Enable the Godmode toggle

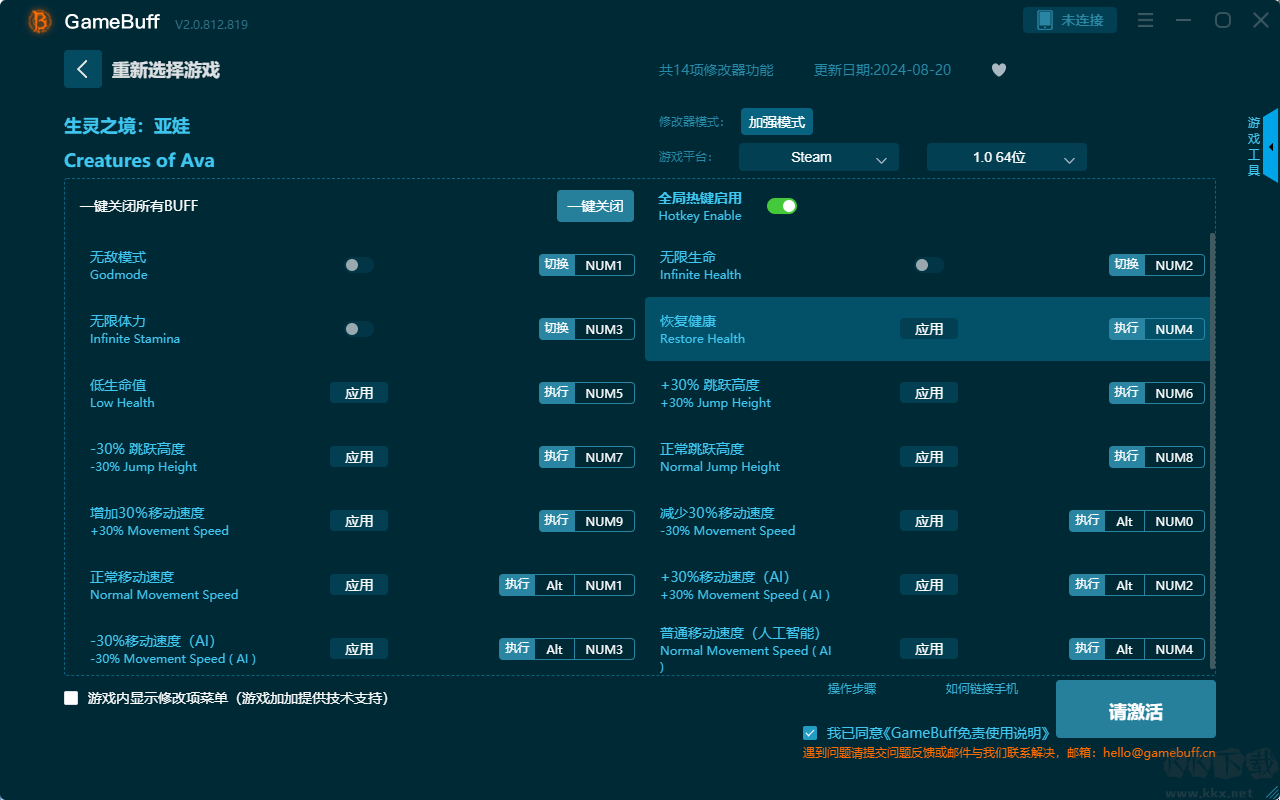pos(359,265)
